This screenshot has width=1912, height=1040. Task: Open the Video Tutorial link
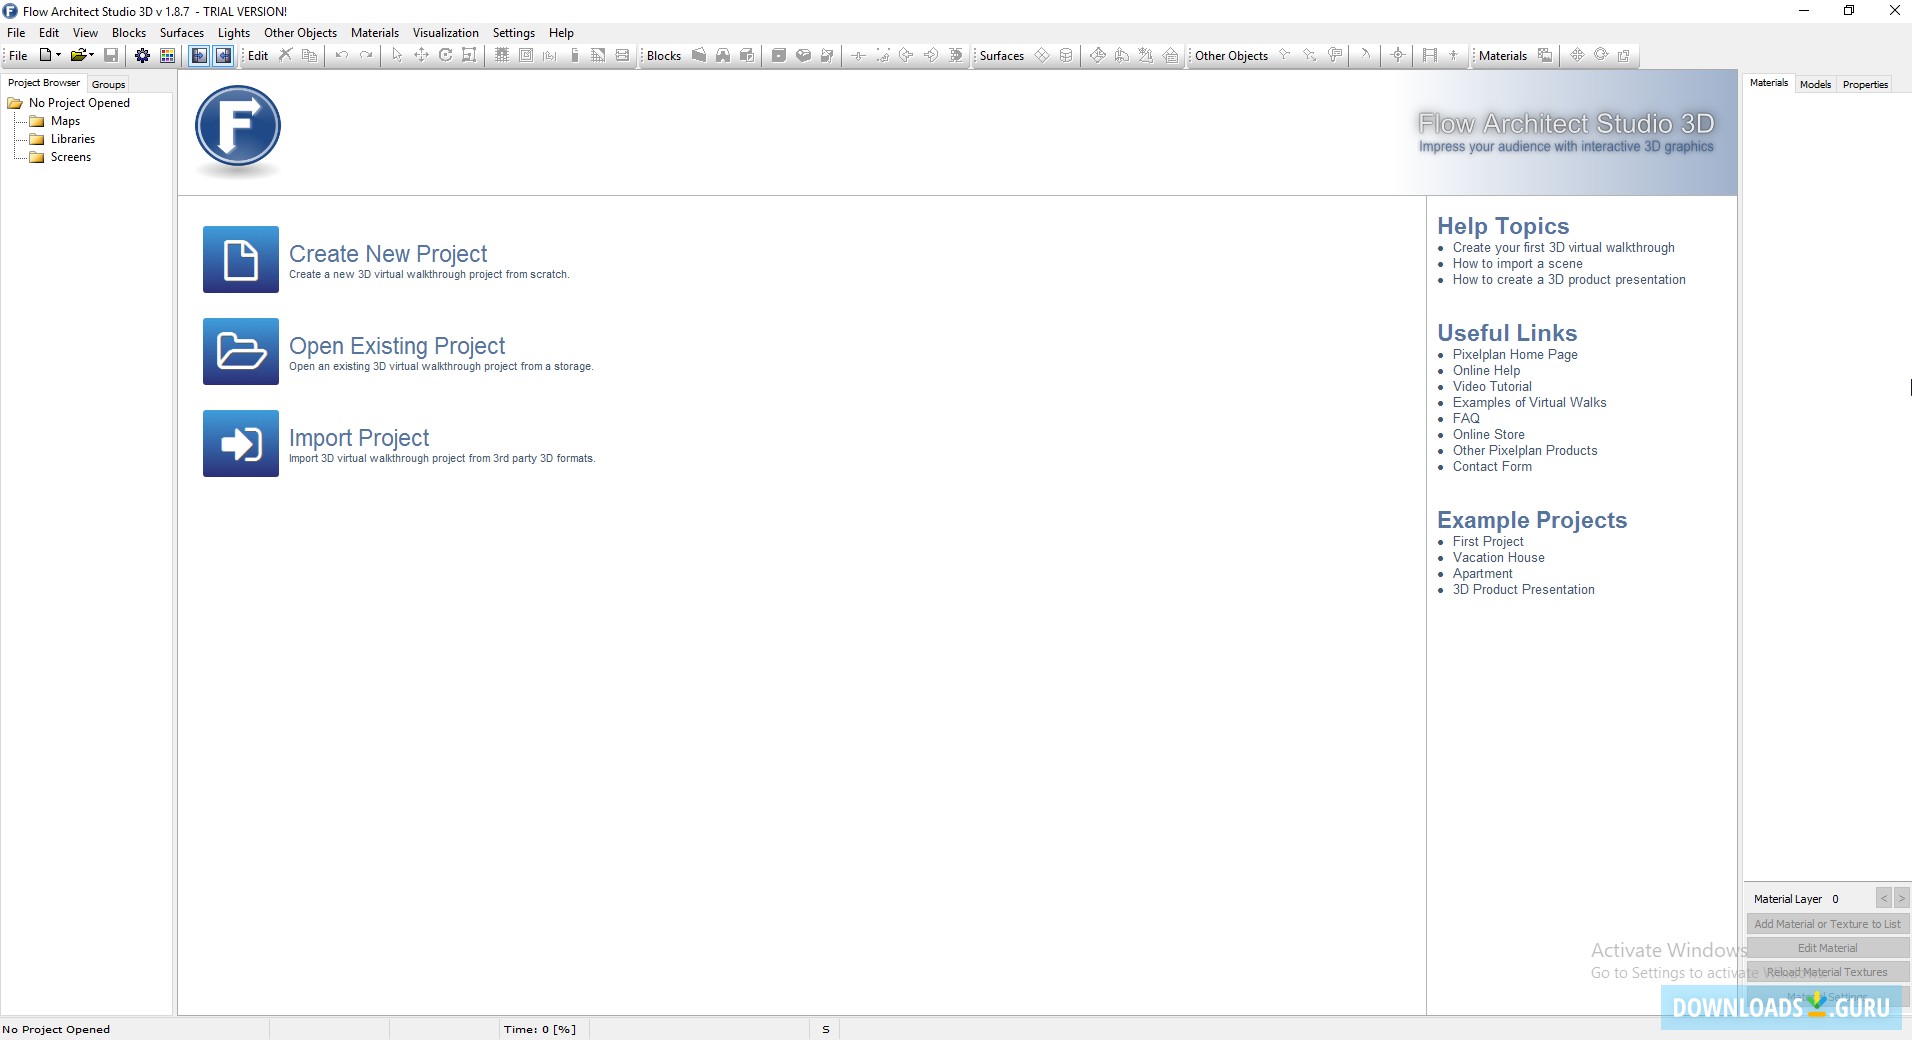tap(1492, 386)
